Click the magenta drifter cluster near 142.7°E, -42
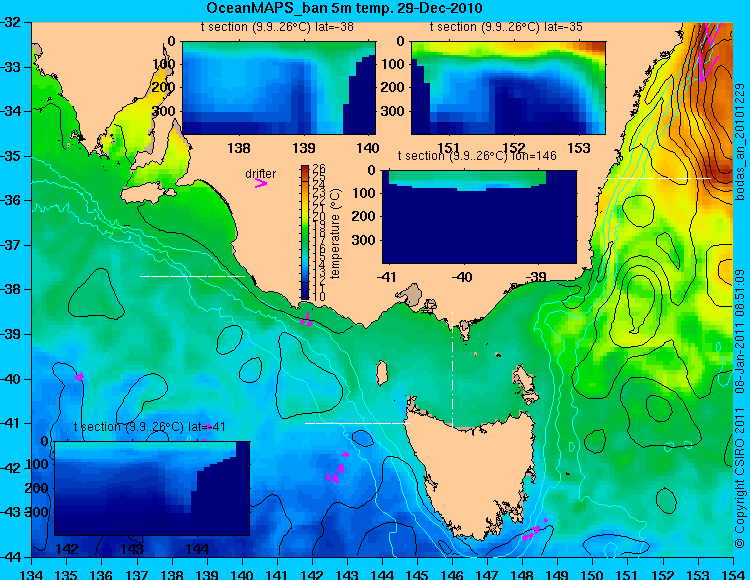 (337, 469)
